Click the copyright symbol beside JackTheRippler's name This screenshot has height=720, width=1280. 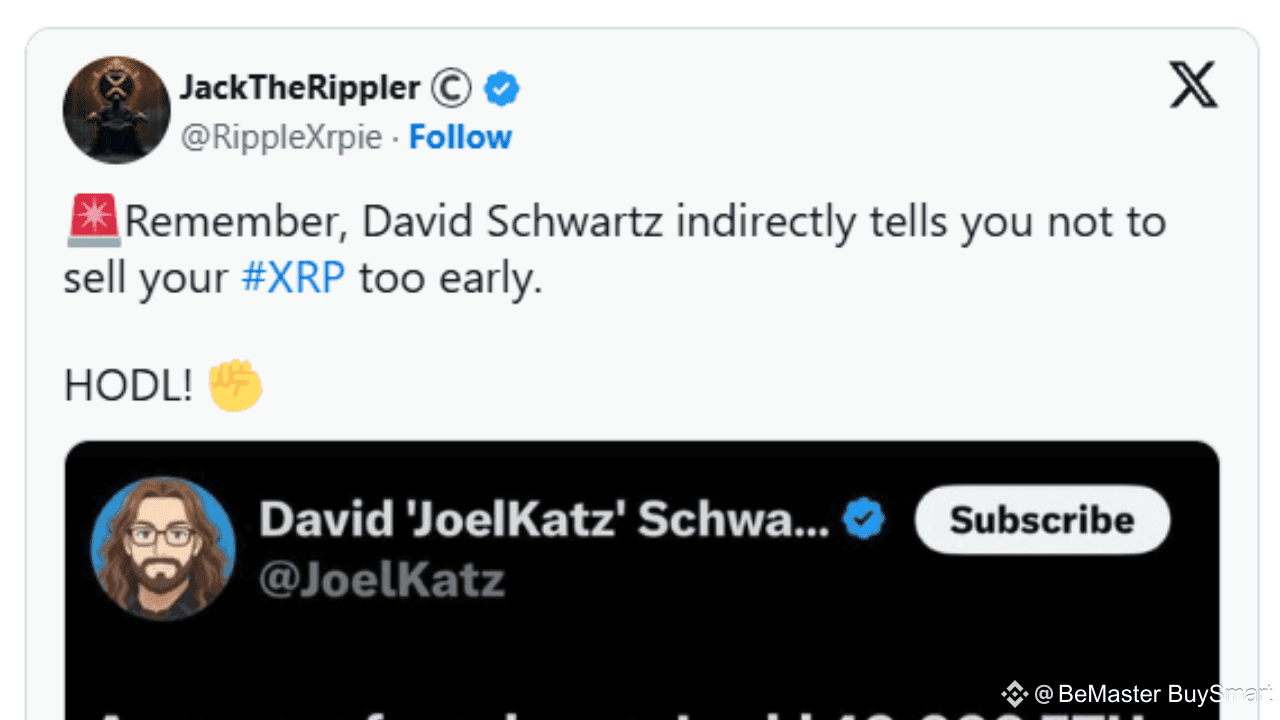click(x=451, y=88)
